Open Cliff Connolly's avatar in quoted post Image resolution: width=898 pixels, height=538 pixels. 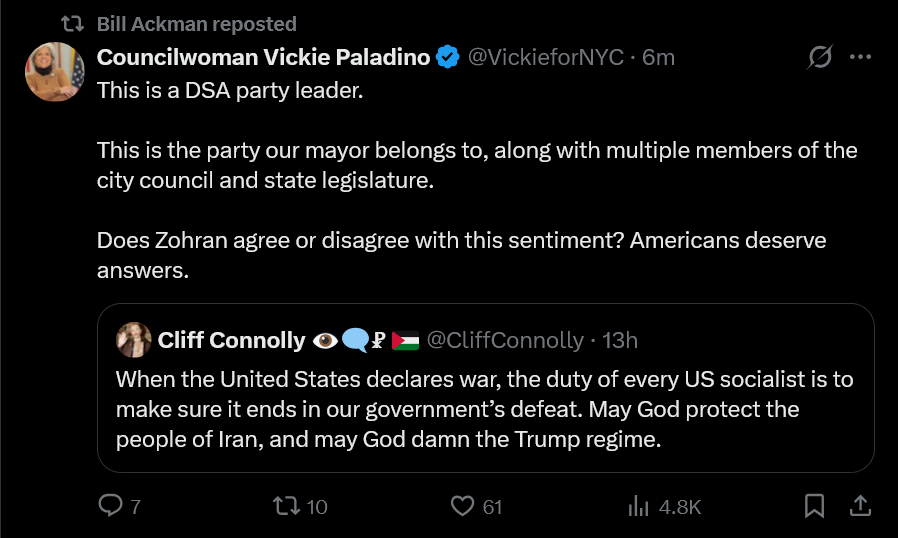(x=133, y=340)
